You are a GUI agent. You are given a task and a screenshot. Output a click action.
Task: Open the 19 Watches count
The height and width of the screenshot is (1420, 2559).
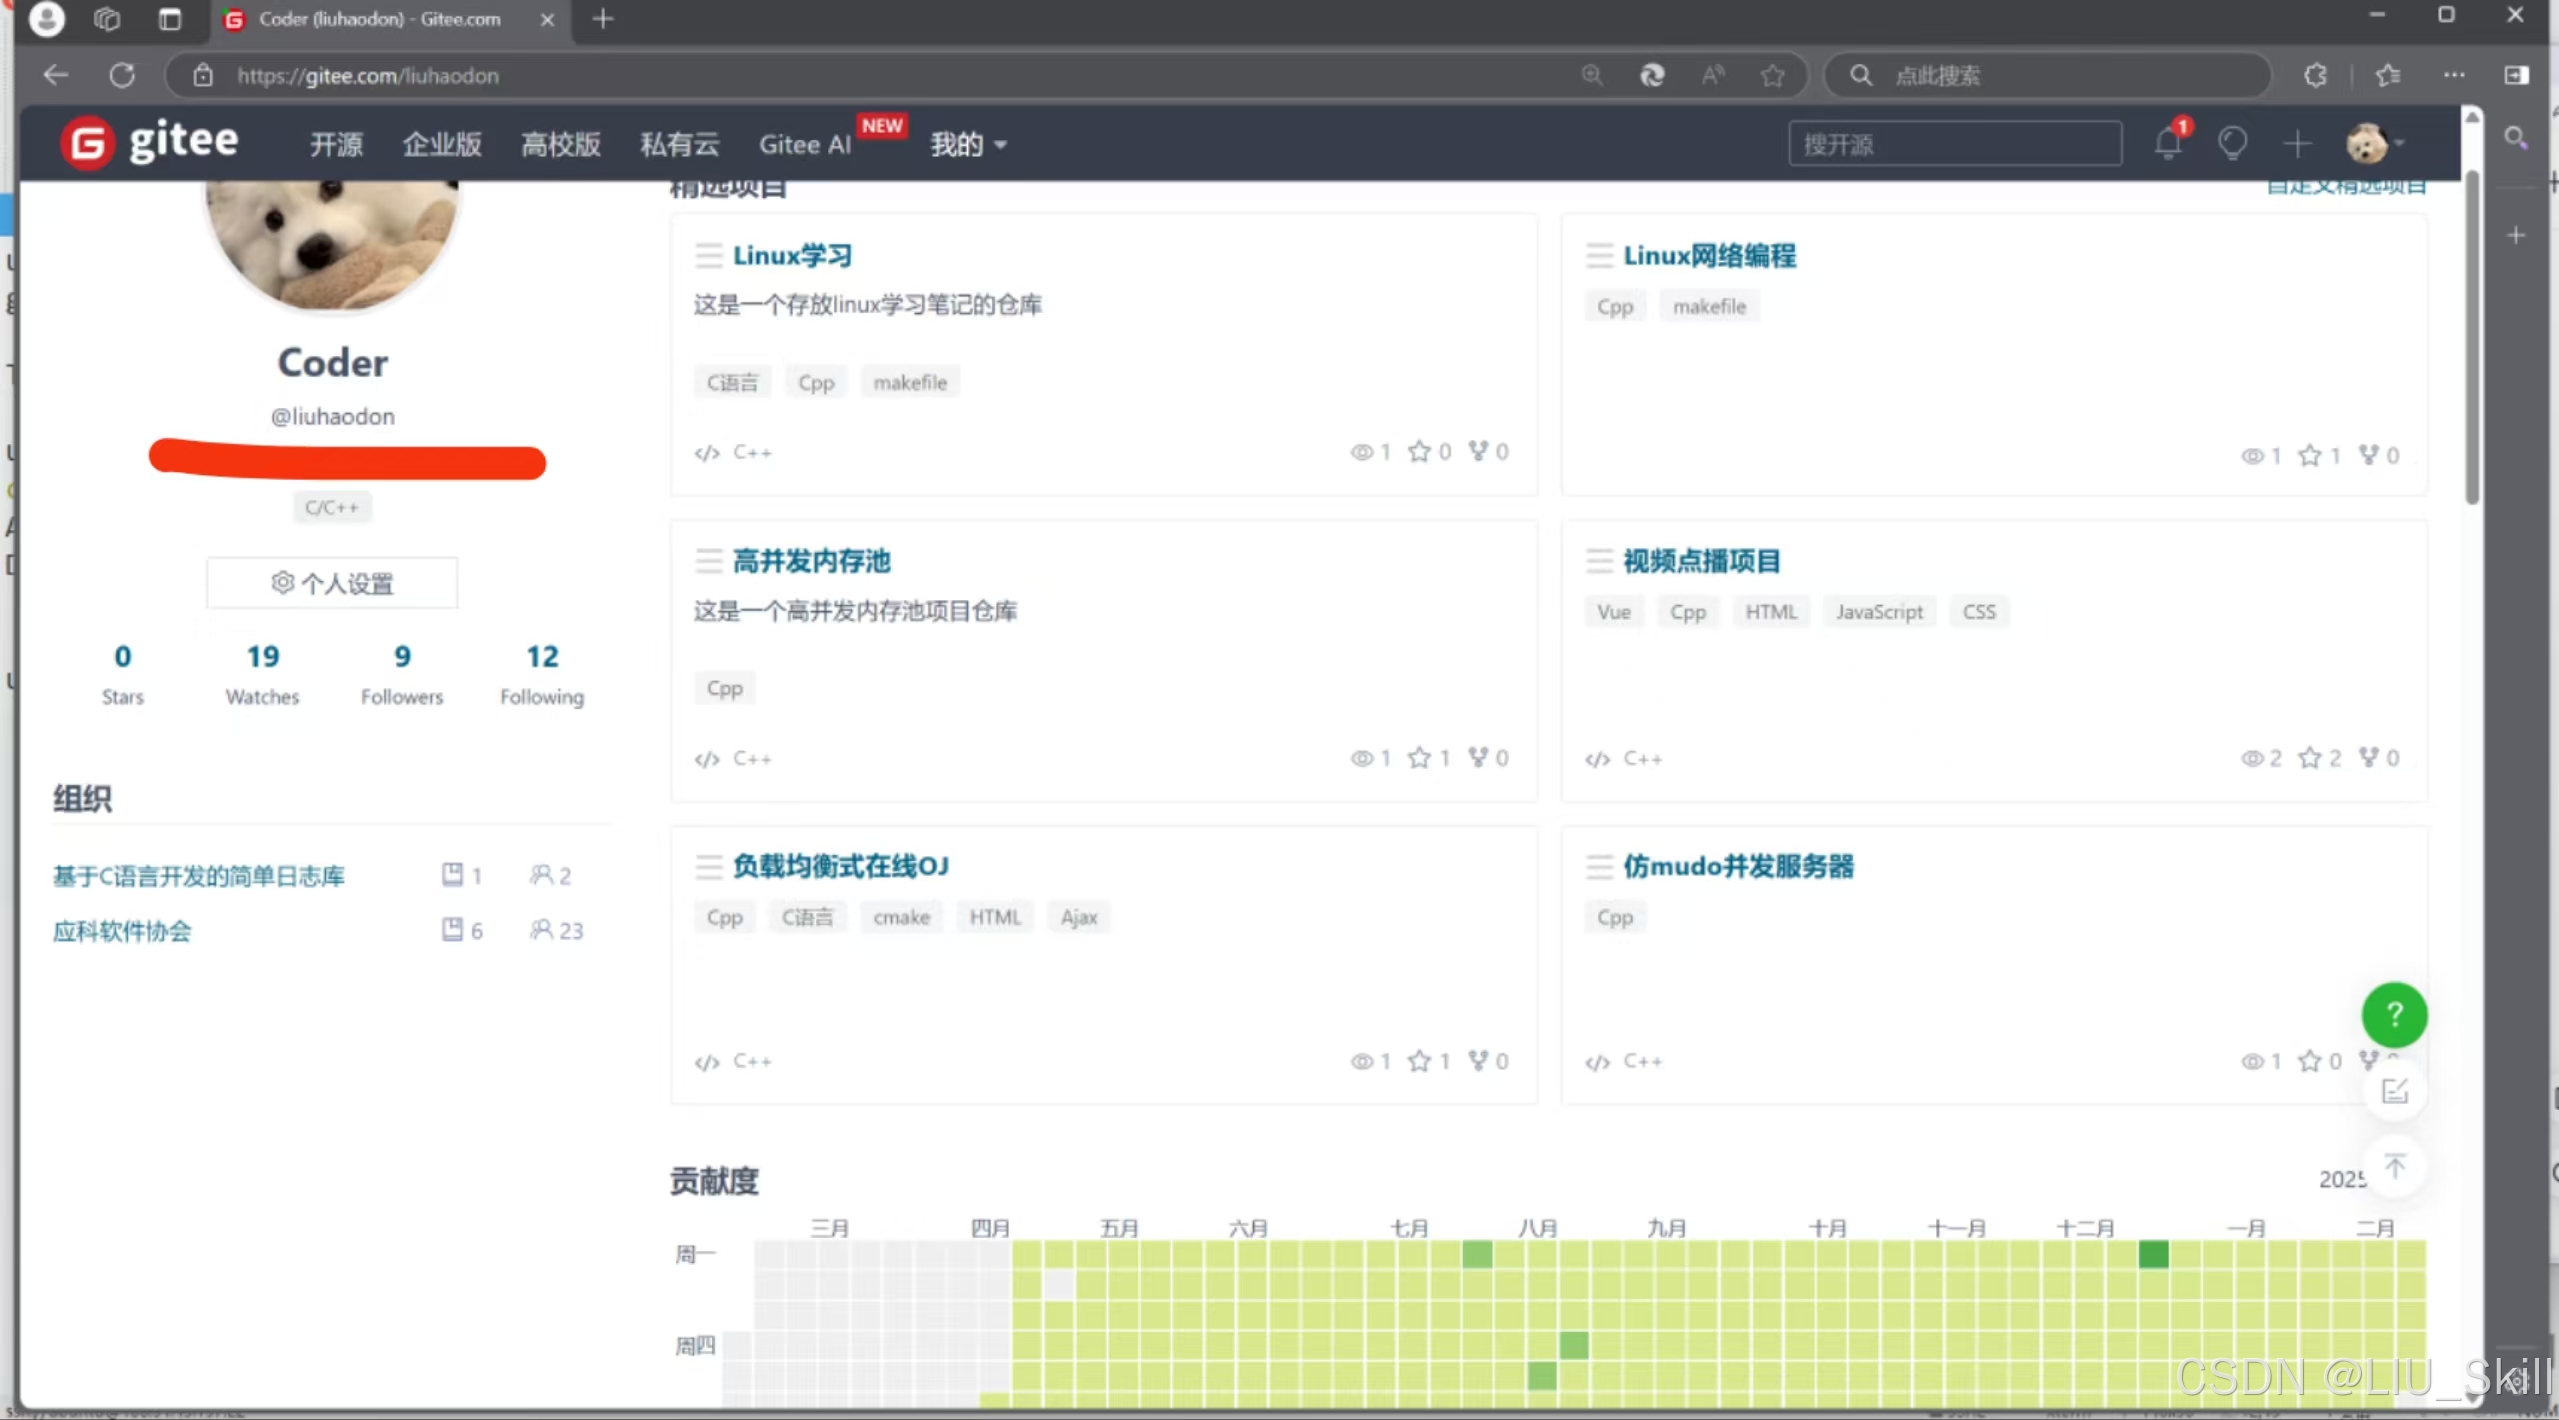[x=262, y=674]
